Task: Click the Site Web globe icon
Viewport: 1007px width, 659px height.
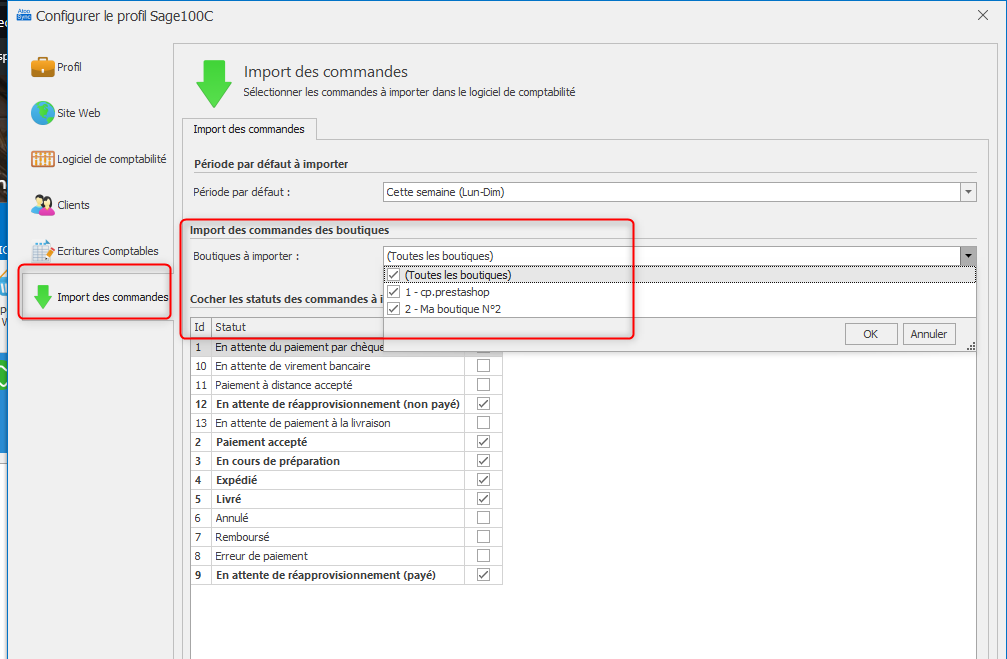Action: coord(42,113)
